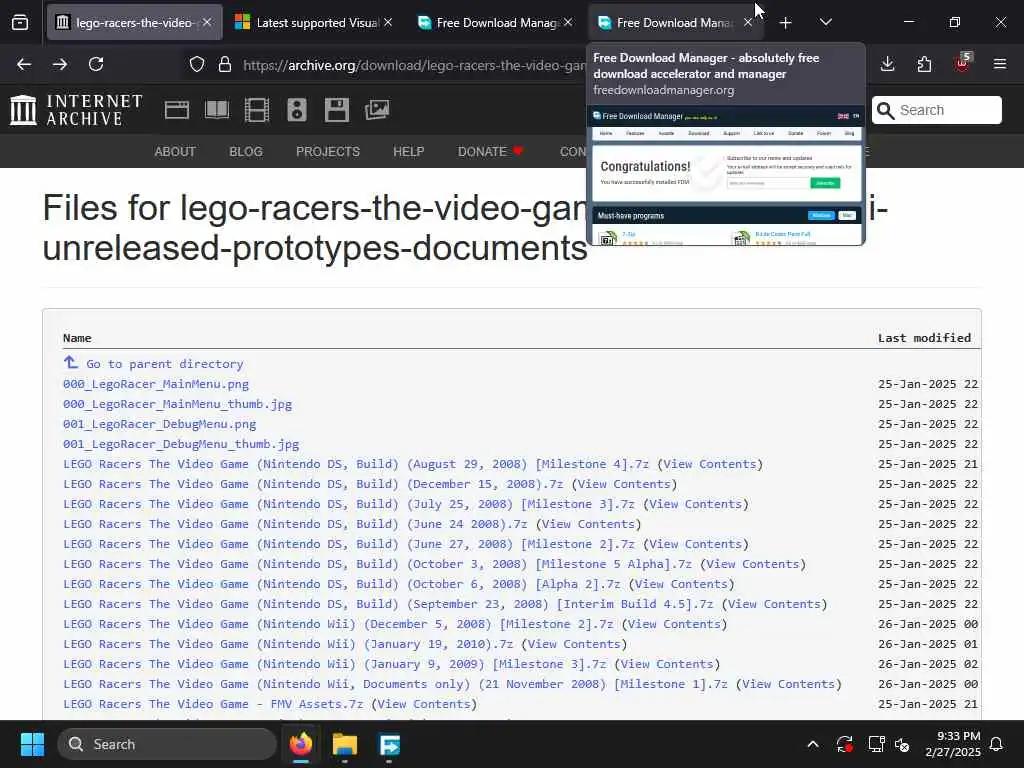
Task: Open 000_LegoRacer_MainMenu.png file
Action: pos(155,384)
